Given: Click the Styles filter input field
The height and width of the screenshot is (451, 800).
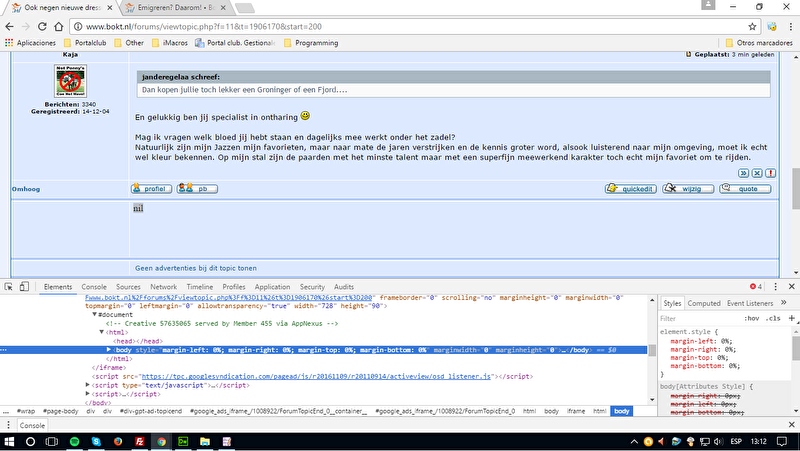Looking at the screenshot, I should [x=699, y=318].
